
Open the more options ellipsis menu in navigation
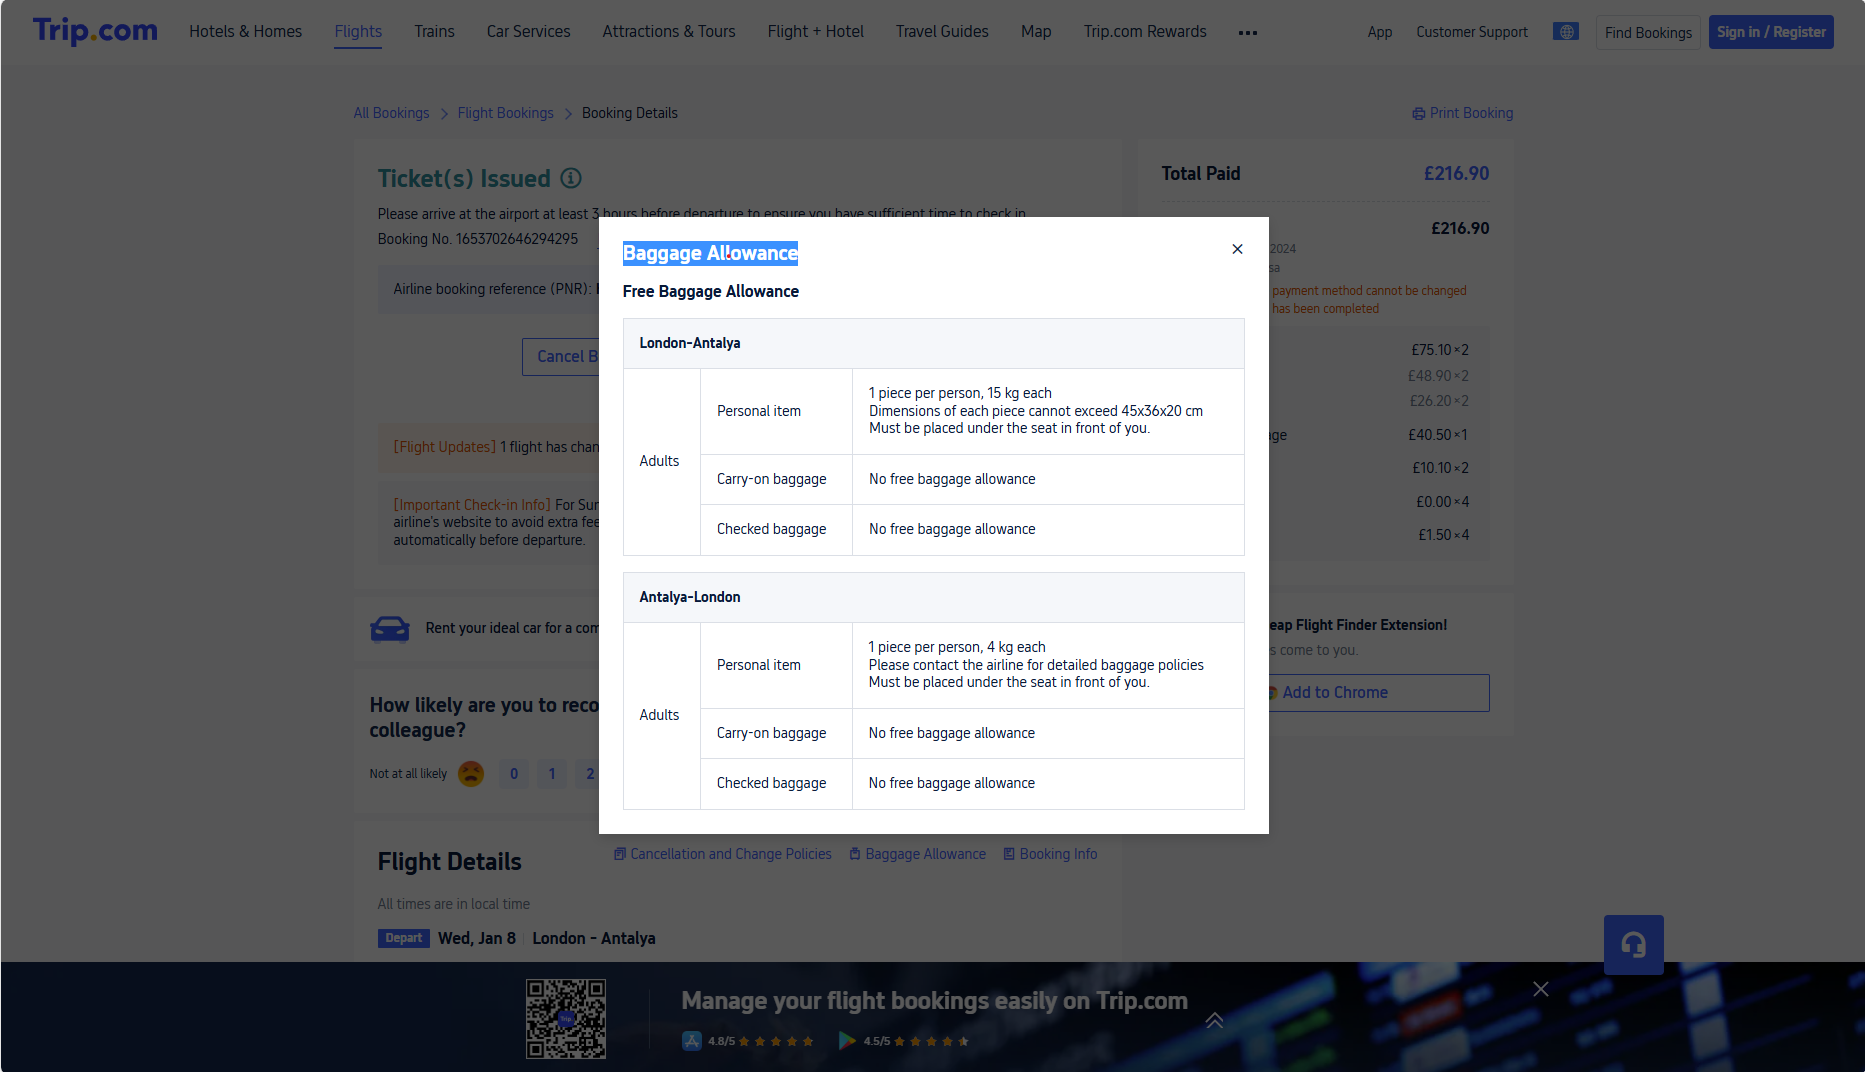click(1247, 33)
